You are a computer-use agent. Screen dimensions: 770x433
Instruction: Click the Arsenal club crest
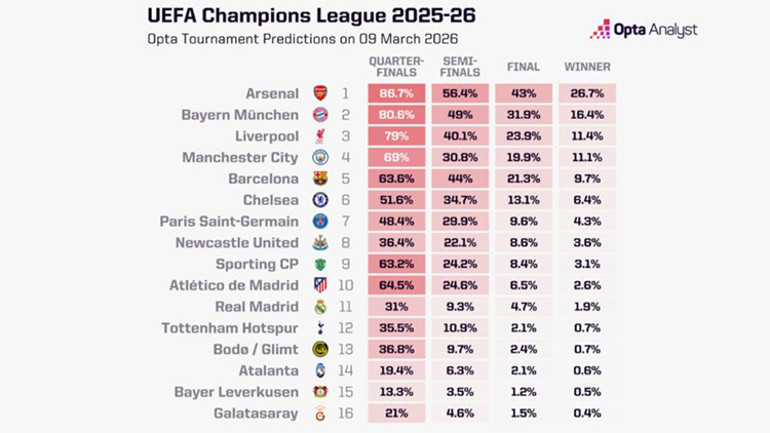pyautogui.click(x=320, y=93)
